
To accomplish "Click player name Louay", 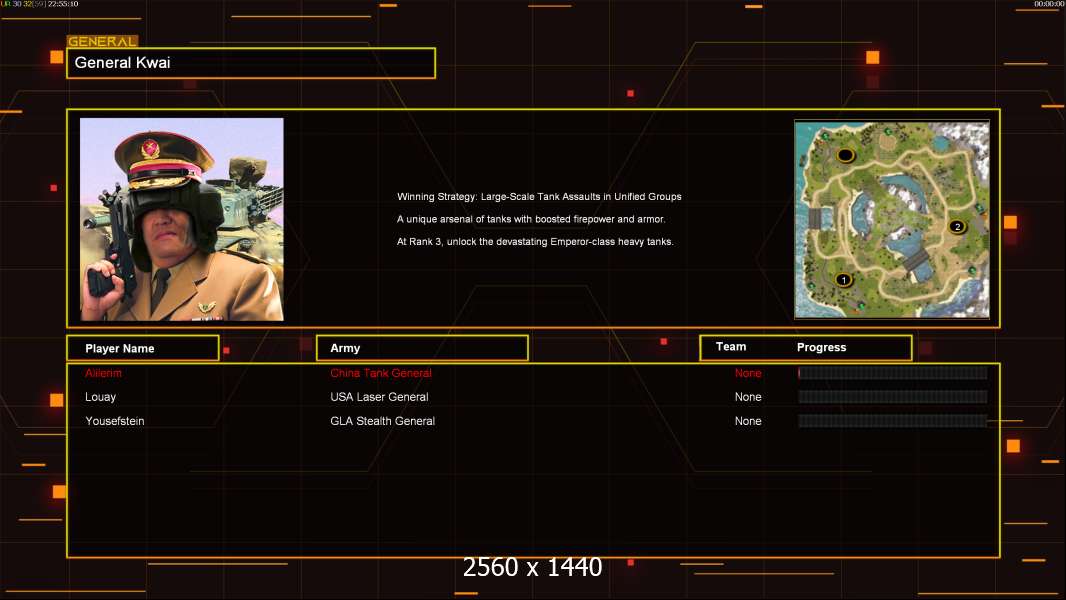I will click(101, 397).
